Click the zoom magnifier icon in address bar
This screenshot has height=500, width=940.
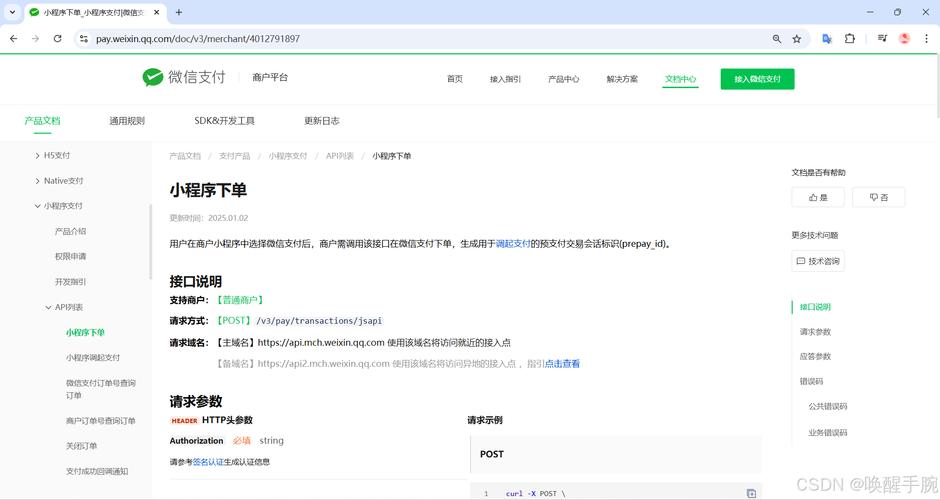point(777,38)
